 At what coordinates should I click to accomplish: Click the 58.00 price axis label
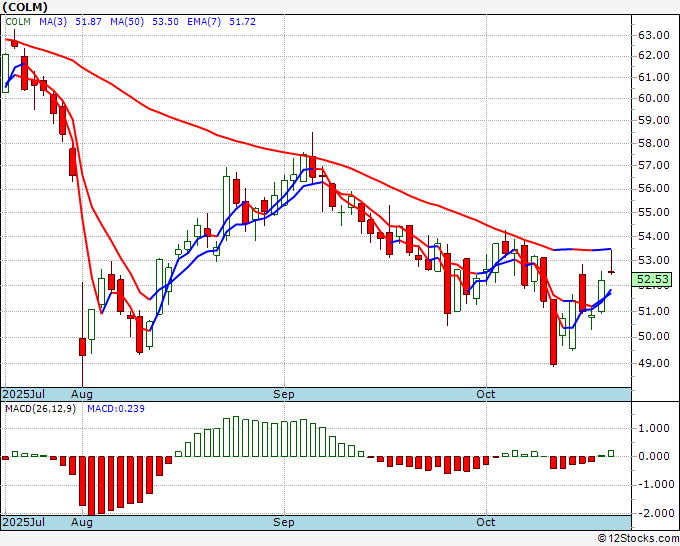[654, 143]
